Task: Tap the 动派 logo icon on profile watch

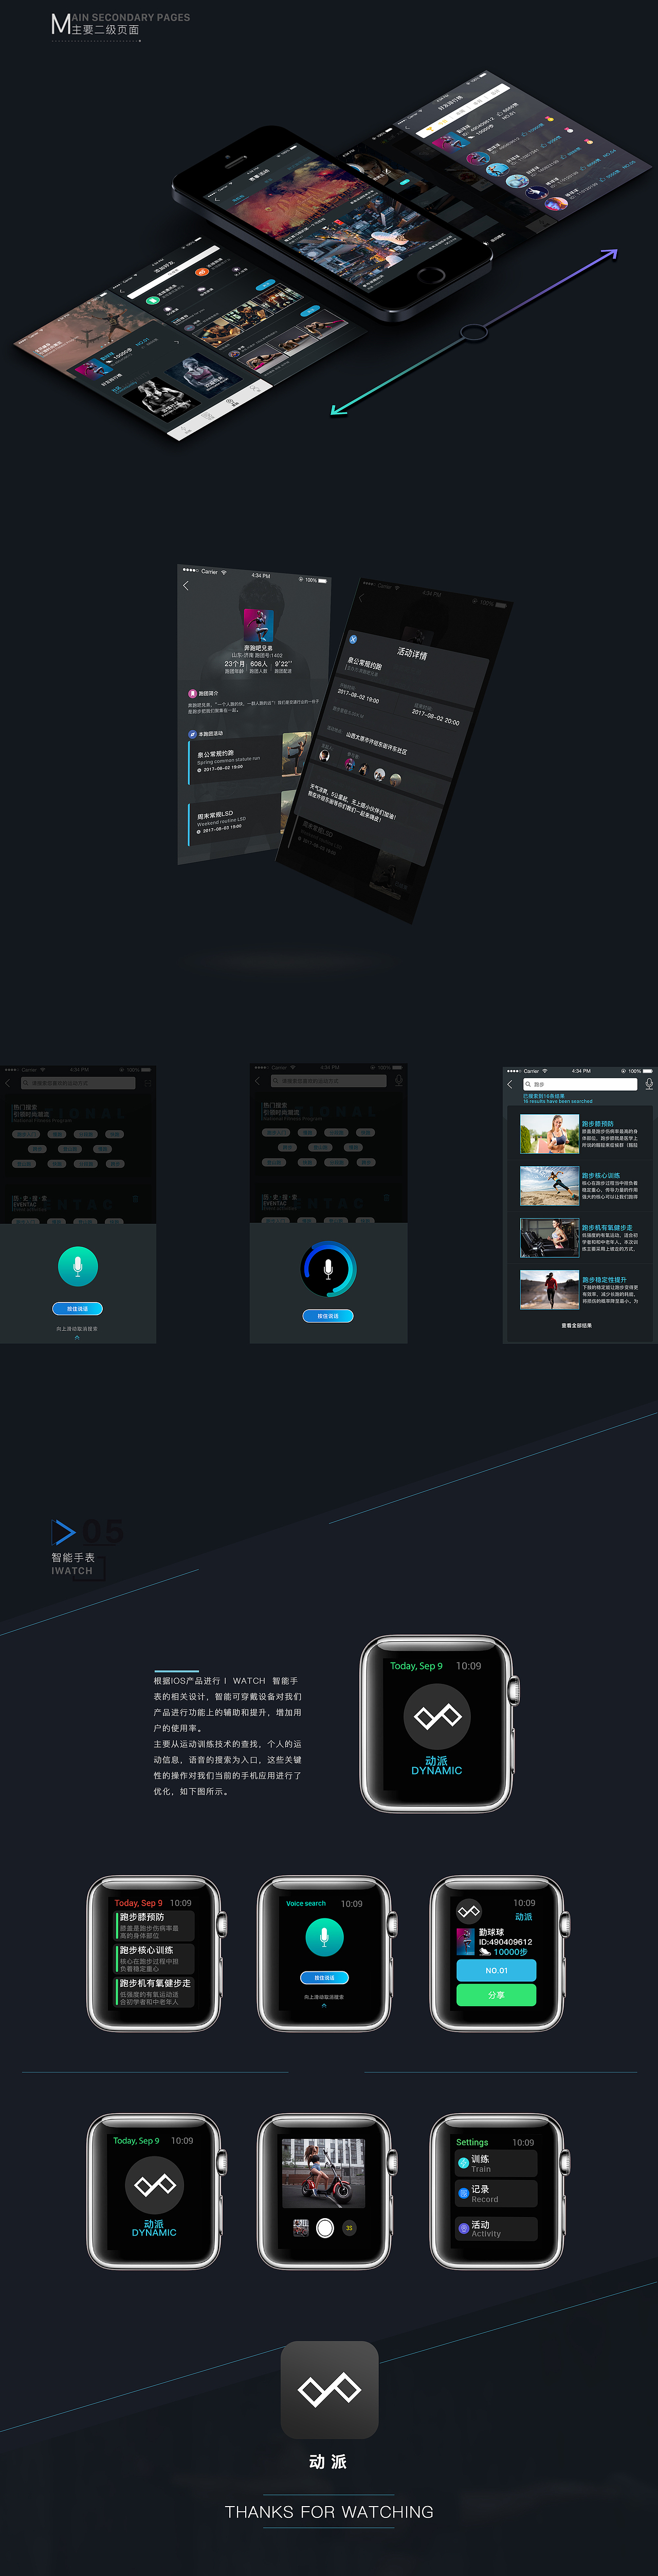Action: coord(469,1912)
